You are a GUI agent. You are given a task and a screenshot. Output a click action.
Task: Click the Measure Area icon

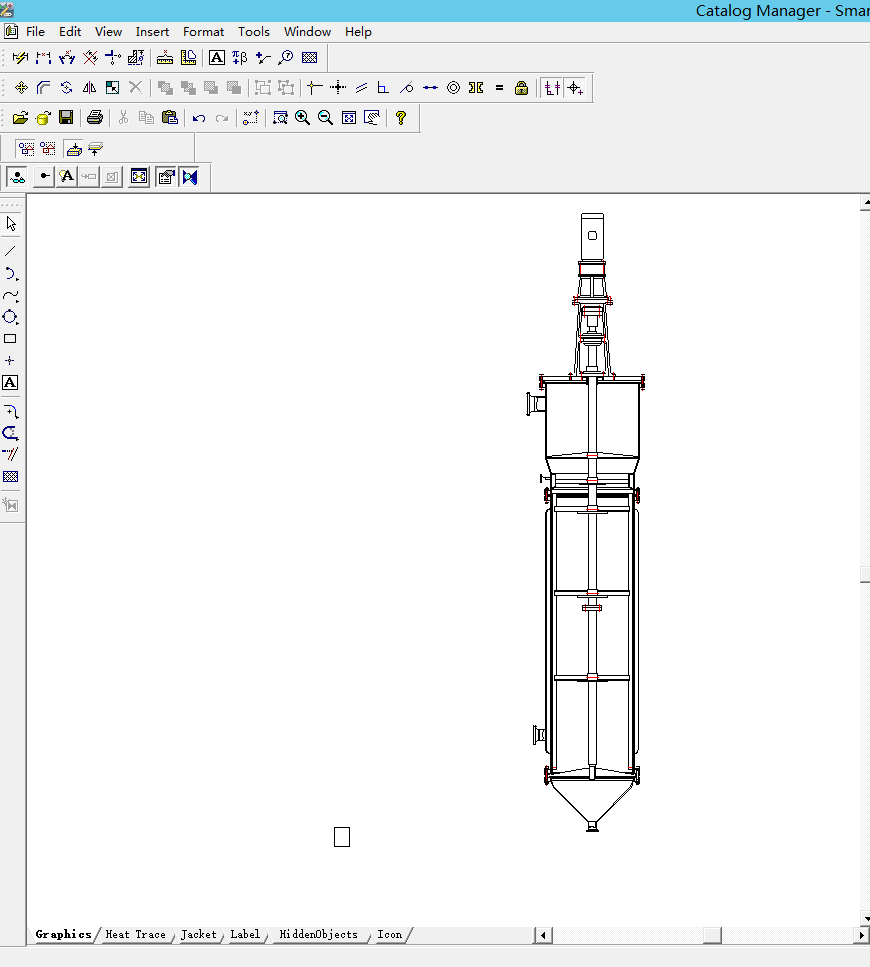(x=188, y=57)
